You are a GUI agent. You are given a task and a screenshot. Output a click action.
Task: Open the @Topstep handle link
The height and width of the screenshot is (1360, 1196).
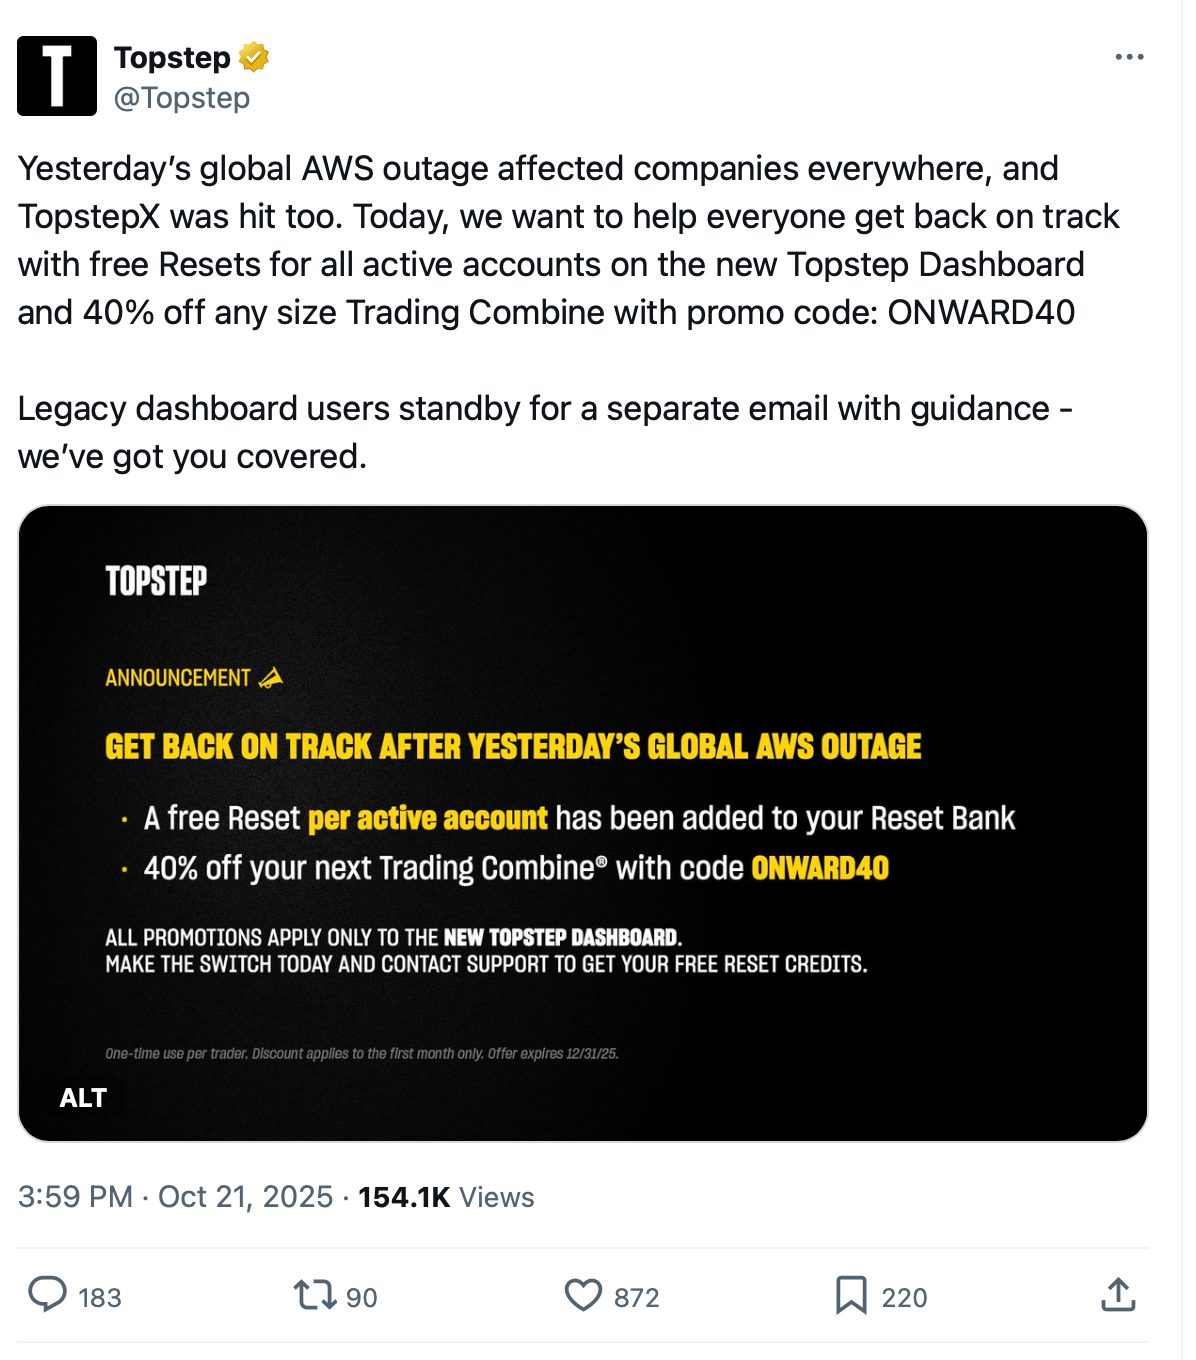(x=182, y=98)
